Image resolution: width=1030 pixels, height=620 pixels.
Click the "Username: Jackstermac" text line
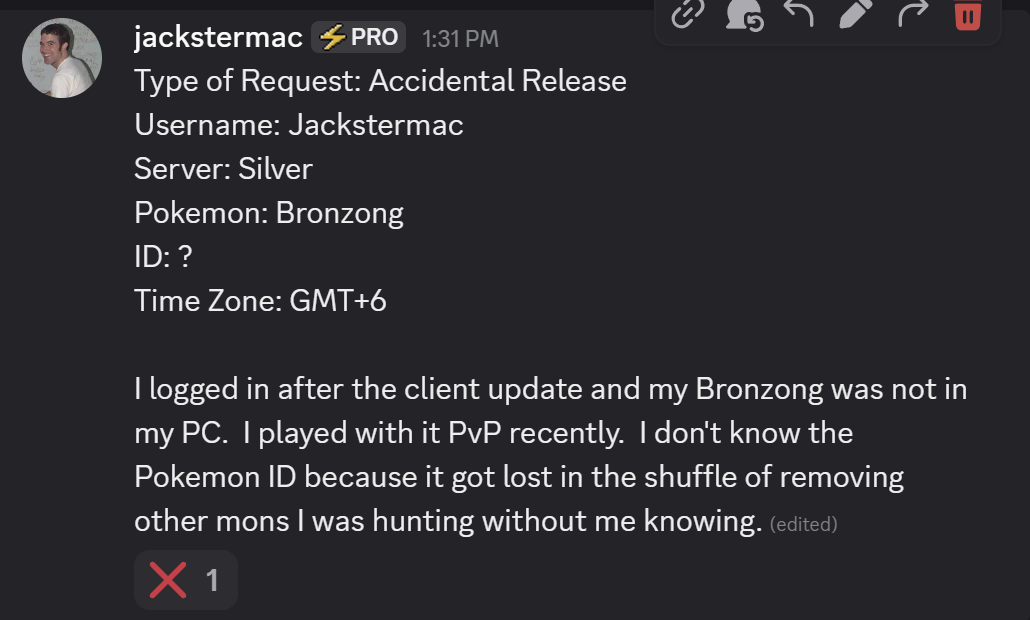click(x=298, y=125)
